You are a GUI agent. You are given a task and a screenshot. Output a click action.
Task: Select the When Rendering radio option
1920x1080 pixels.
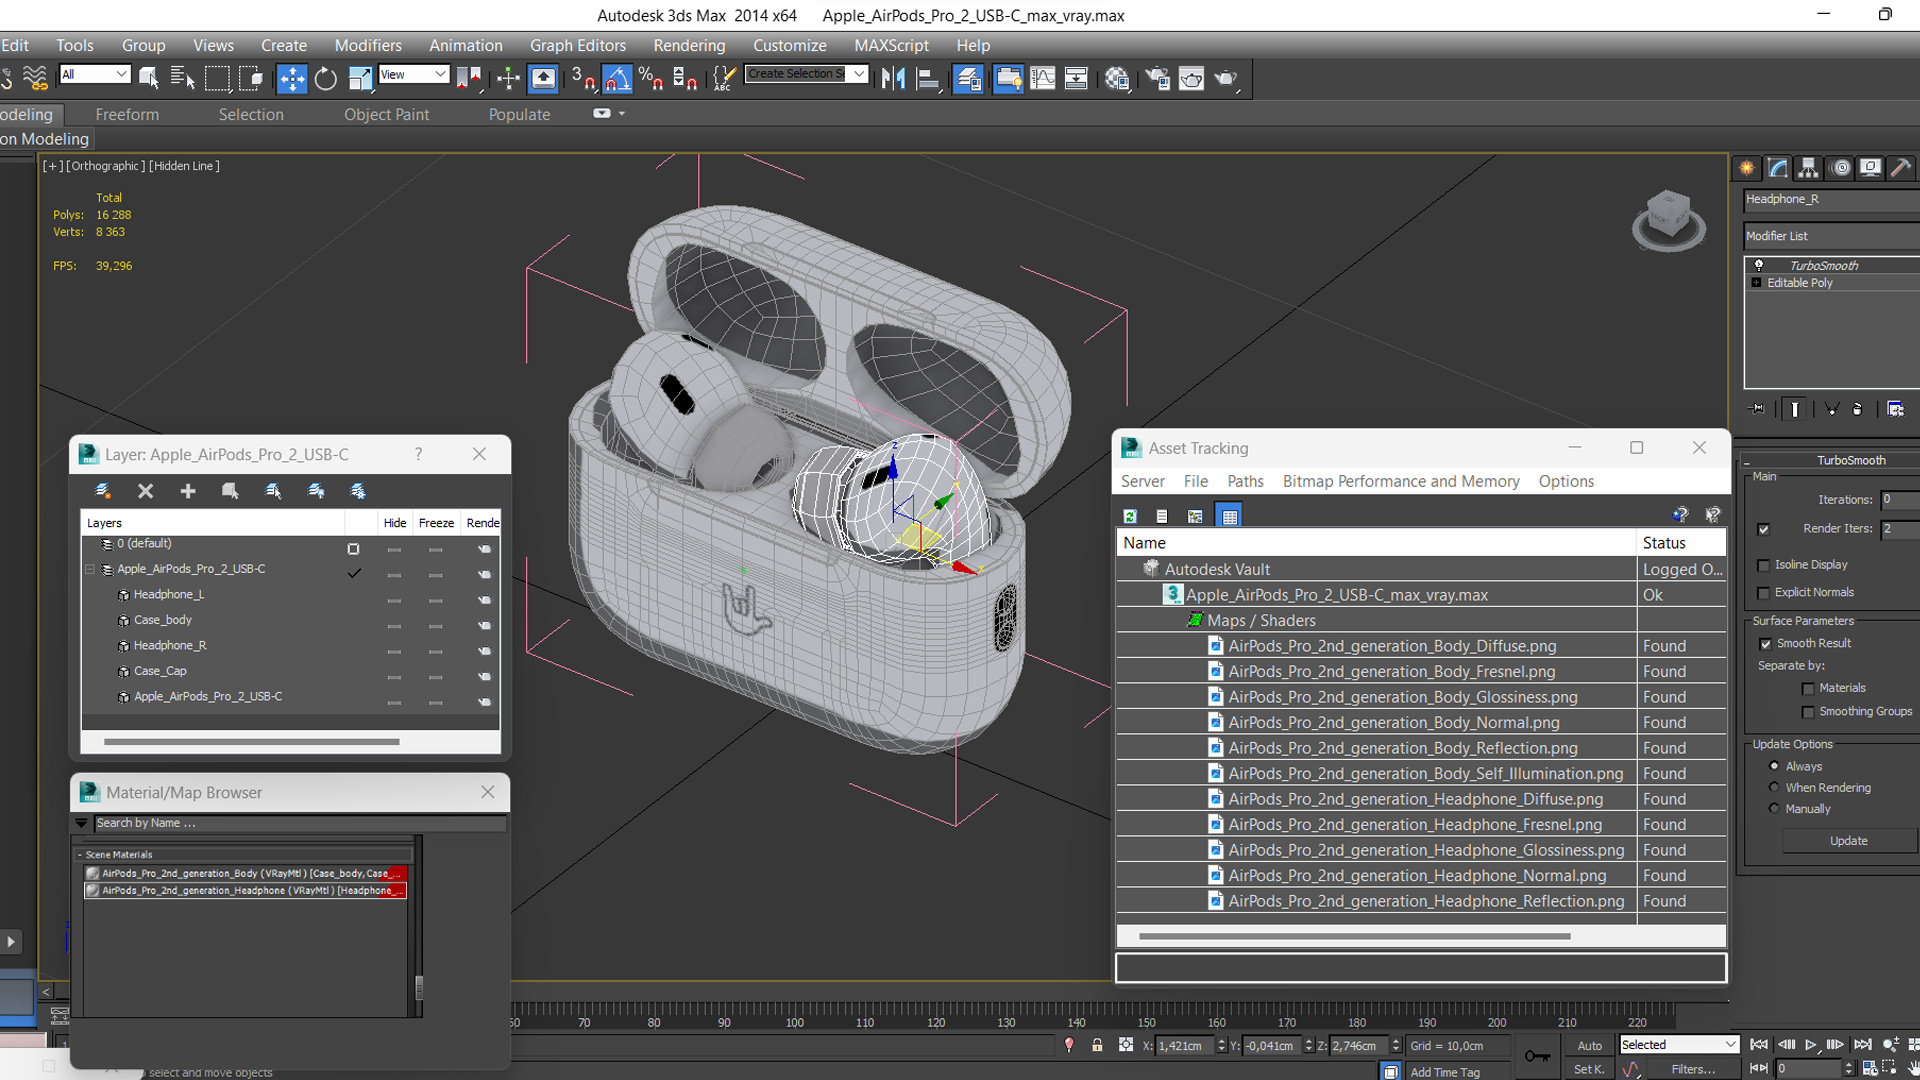[x=1774, y=787]
